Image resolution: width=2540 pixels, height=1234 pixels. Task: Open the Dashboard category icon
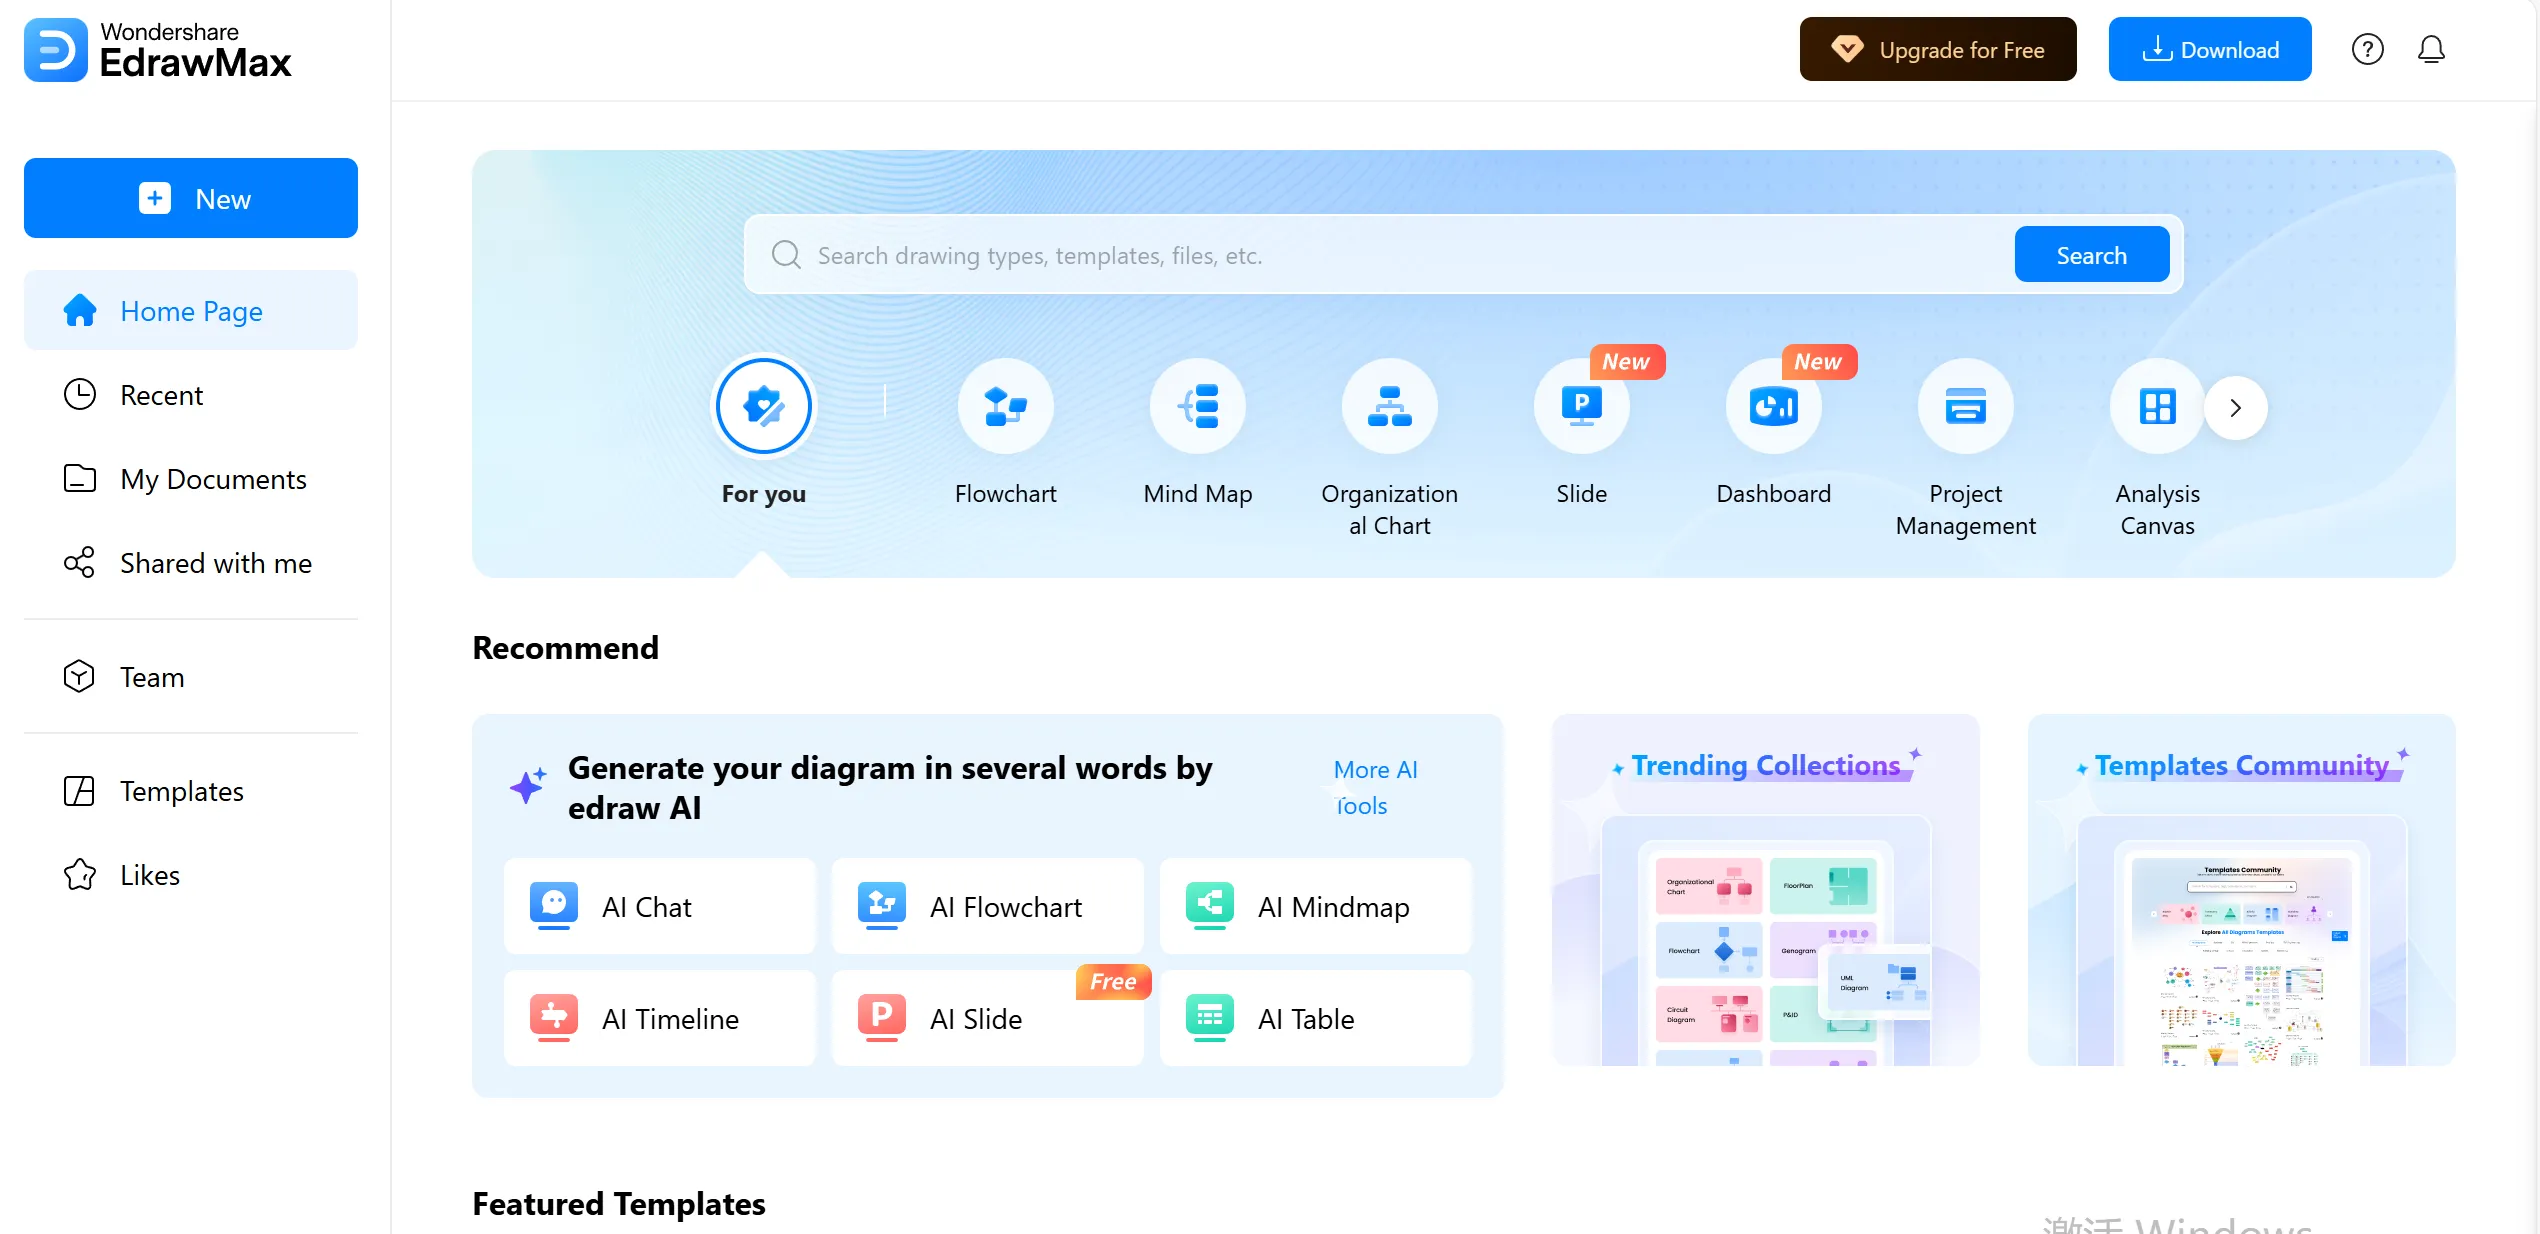[x=1773, y=406]
